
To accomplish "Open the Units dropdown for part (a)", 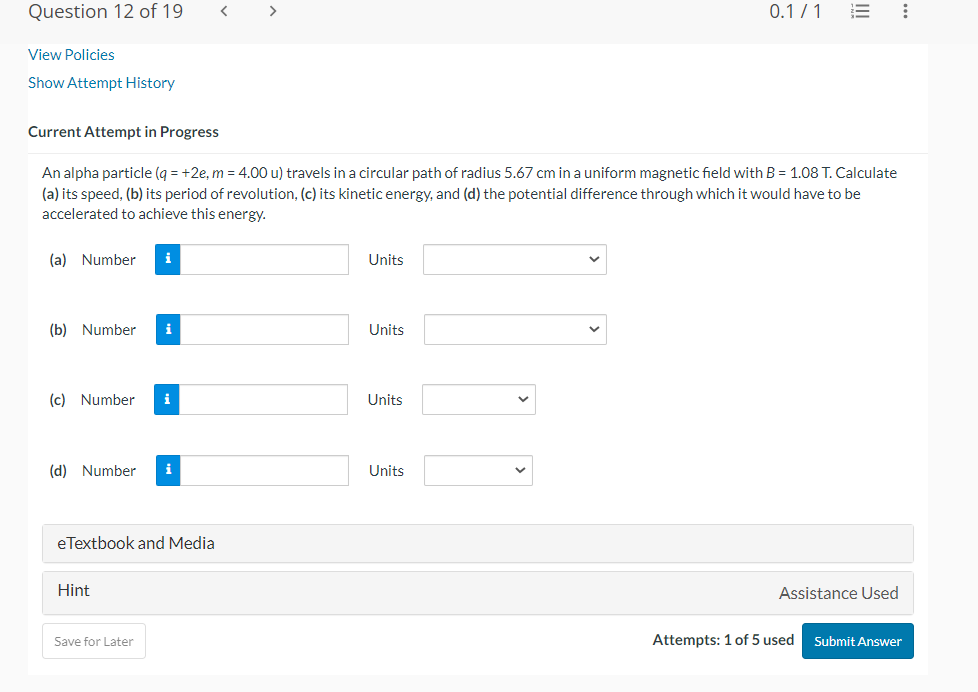I will (515, 260).
